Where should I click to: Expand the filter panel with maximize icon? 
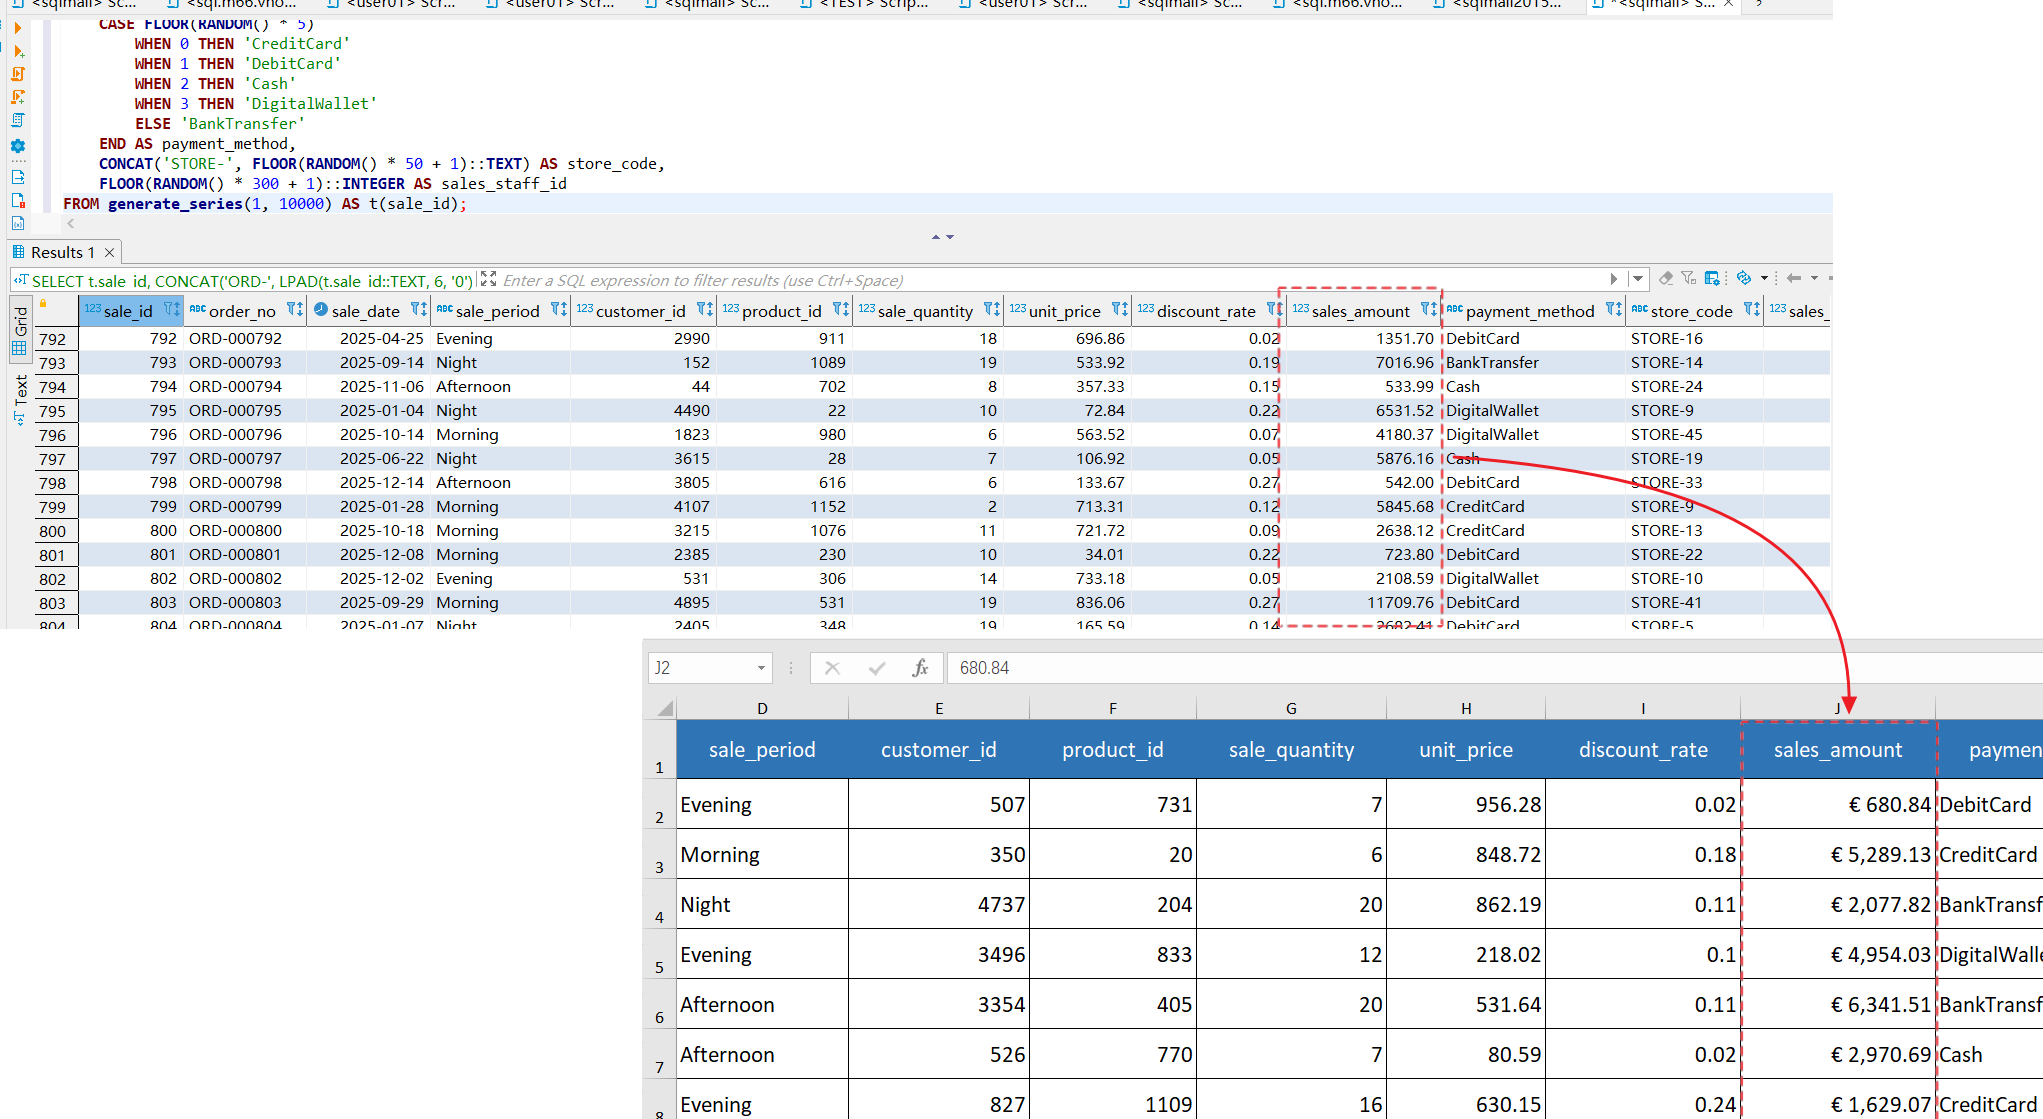(488, 279)
